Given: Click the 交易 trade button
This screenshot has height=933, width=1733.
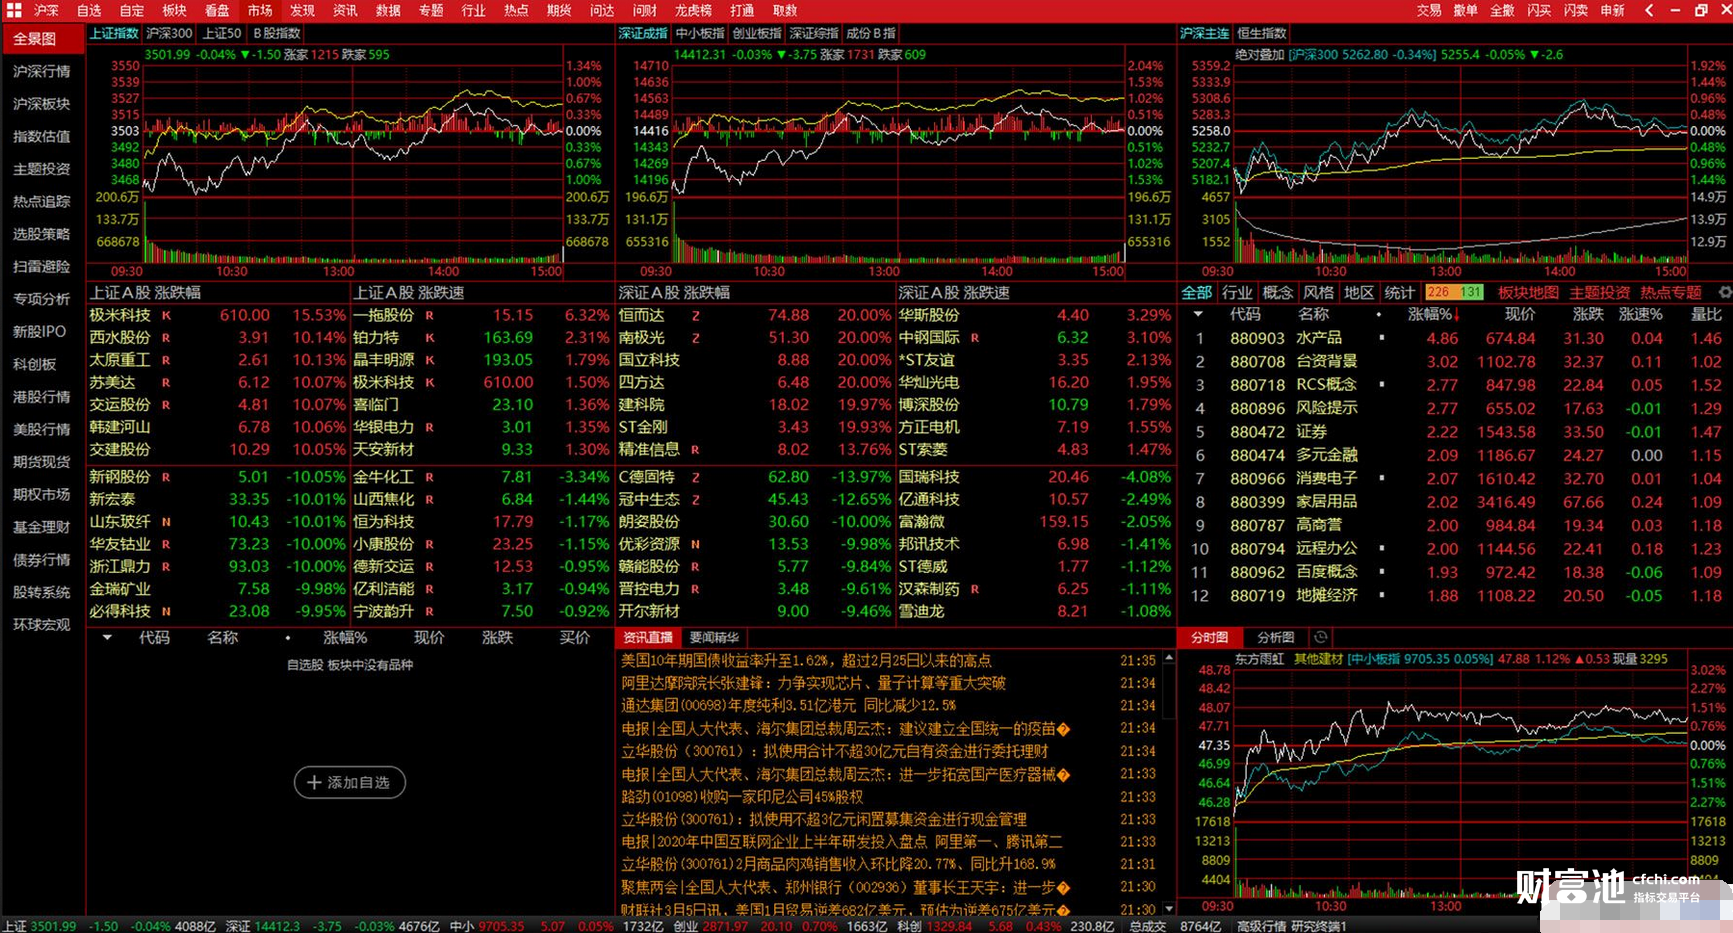Looking at the screenshot, I should coord(1429,10).
